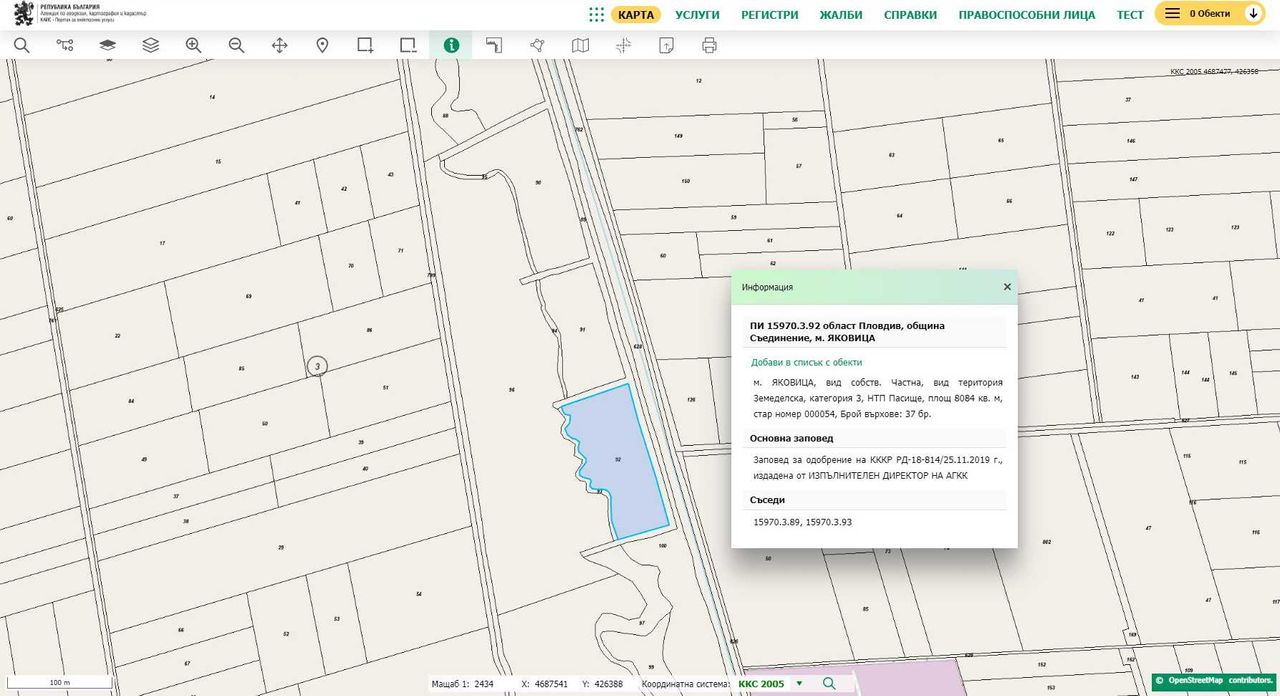1280x696 pixels.
Task: Click the download arrow in objects button
Action: tap(1253, 14)
